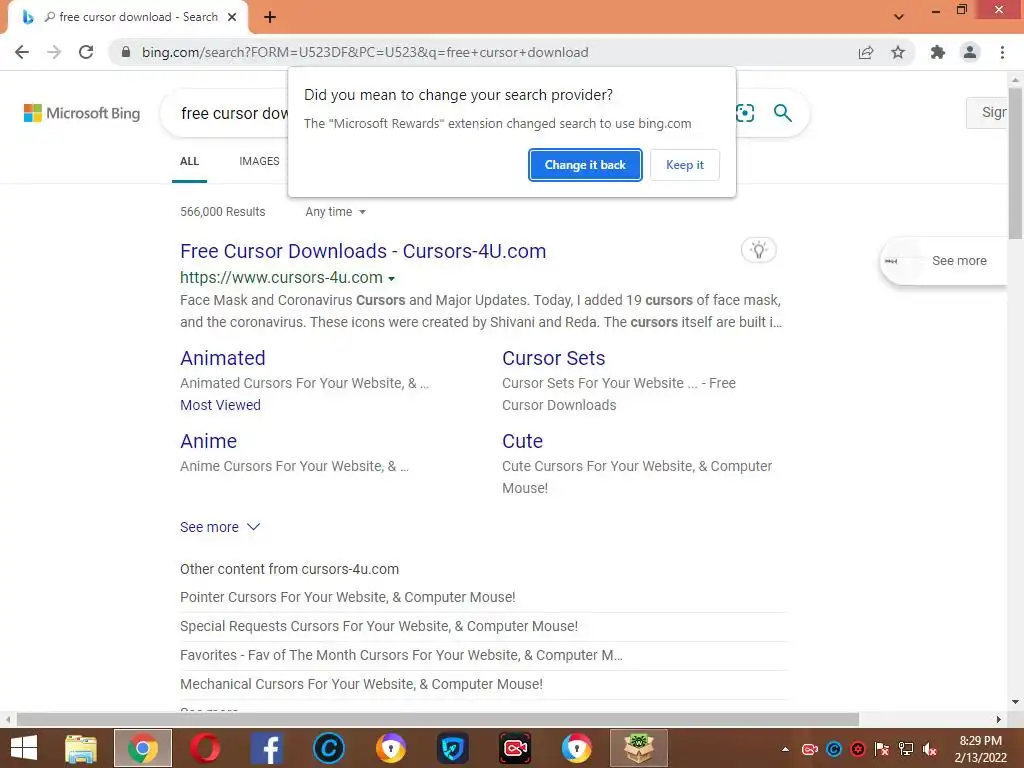Image resolution: width=1024 pixels, height=768 pixels.
Task: Click the tab search down-chevron in title bar
Action: 899,17
